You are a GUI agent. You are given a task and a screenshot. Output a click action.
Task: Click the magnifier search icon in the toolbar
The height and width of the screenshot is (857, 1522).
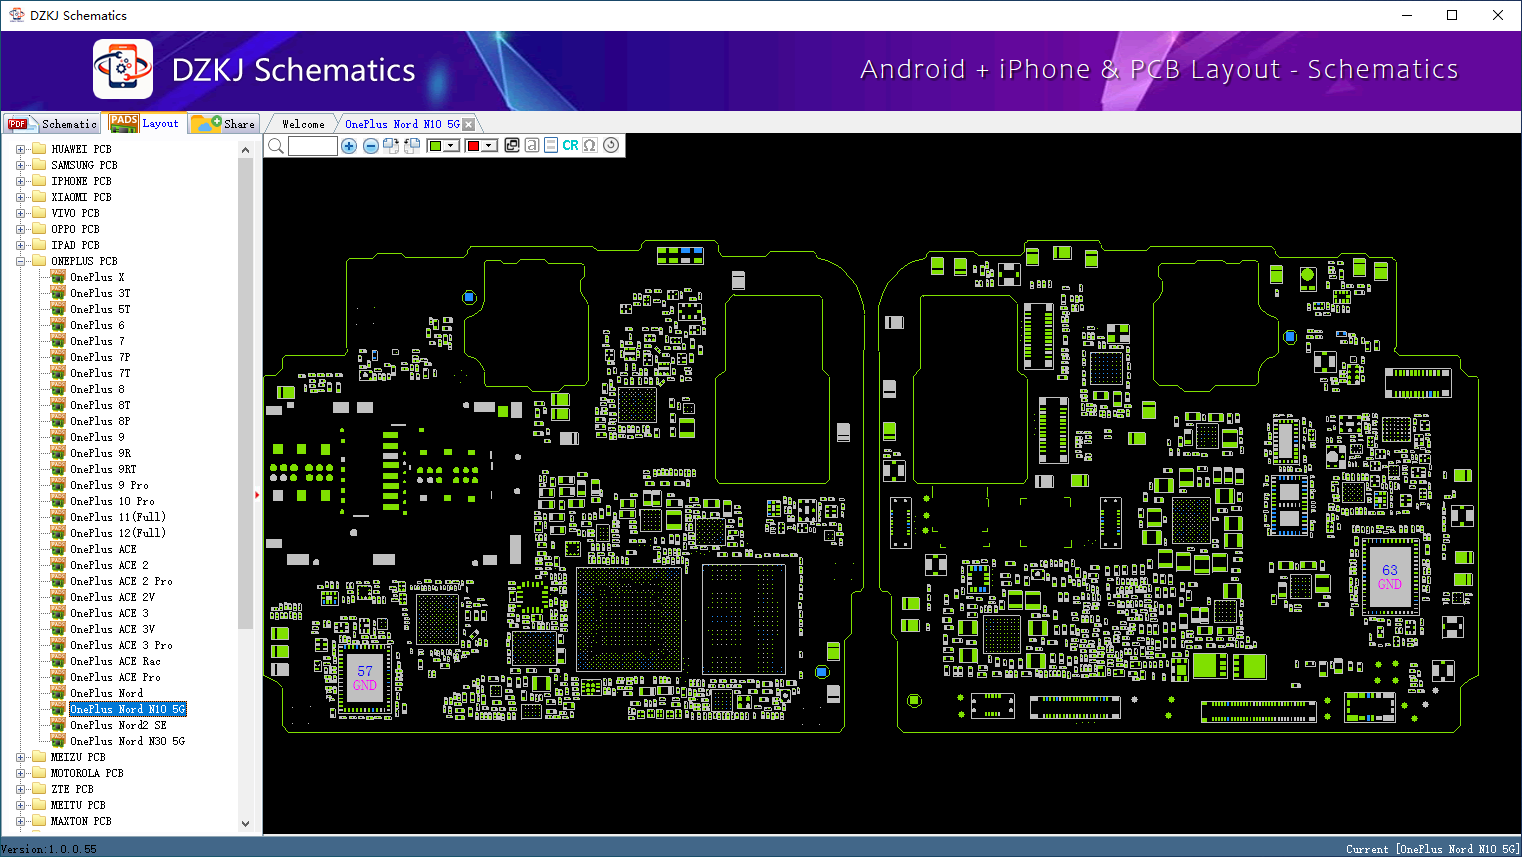[276, 146]
